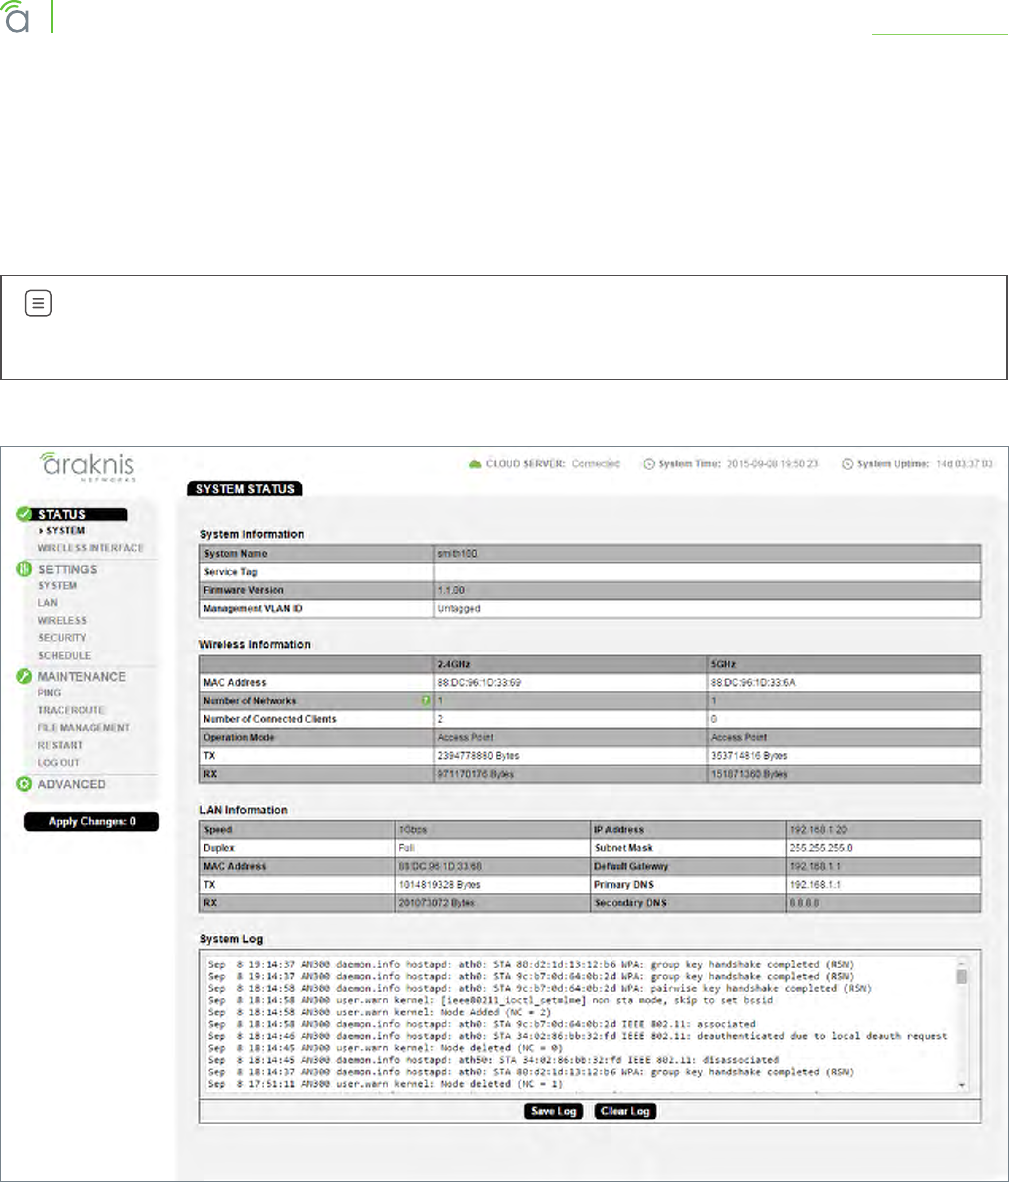Click the Wireless Information heading
The image size is (1009, 1182).
click(255, 645)
